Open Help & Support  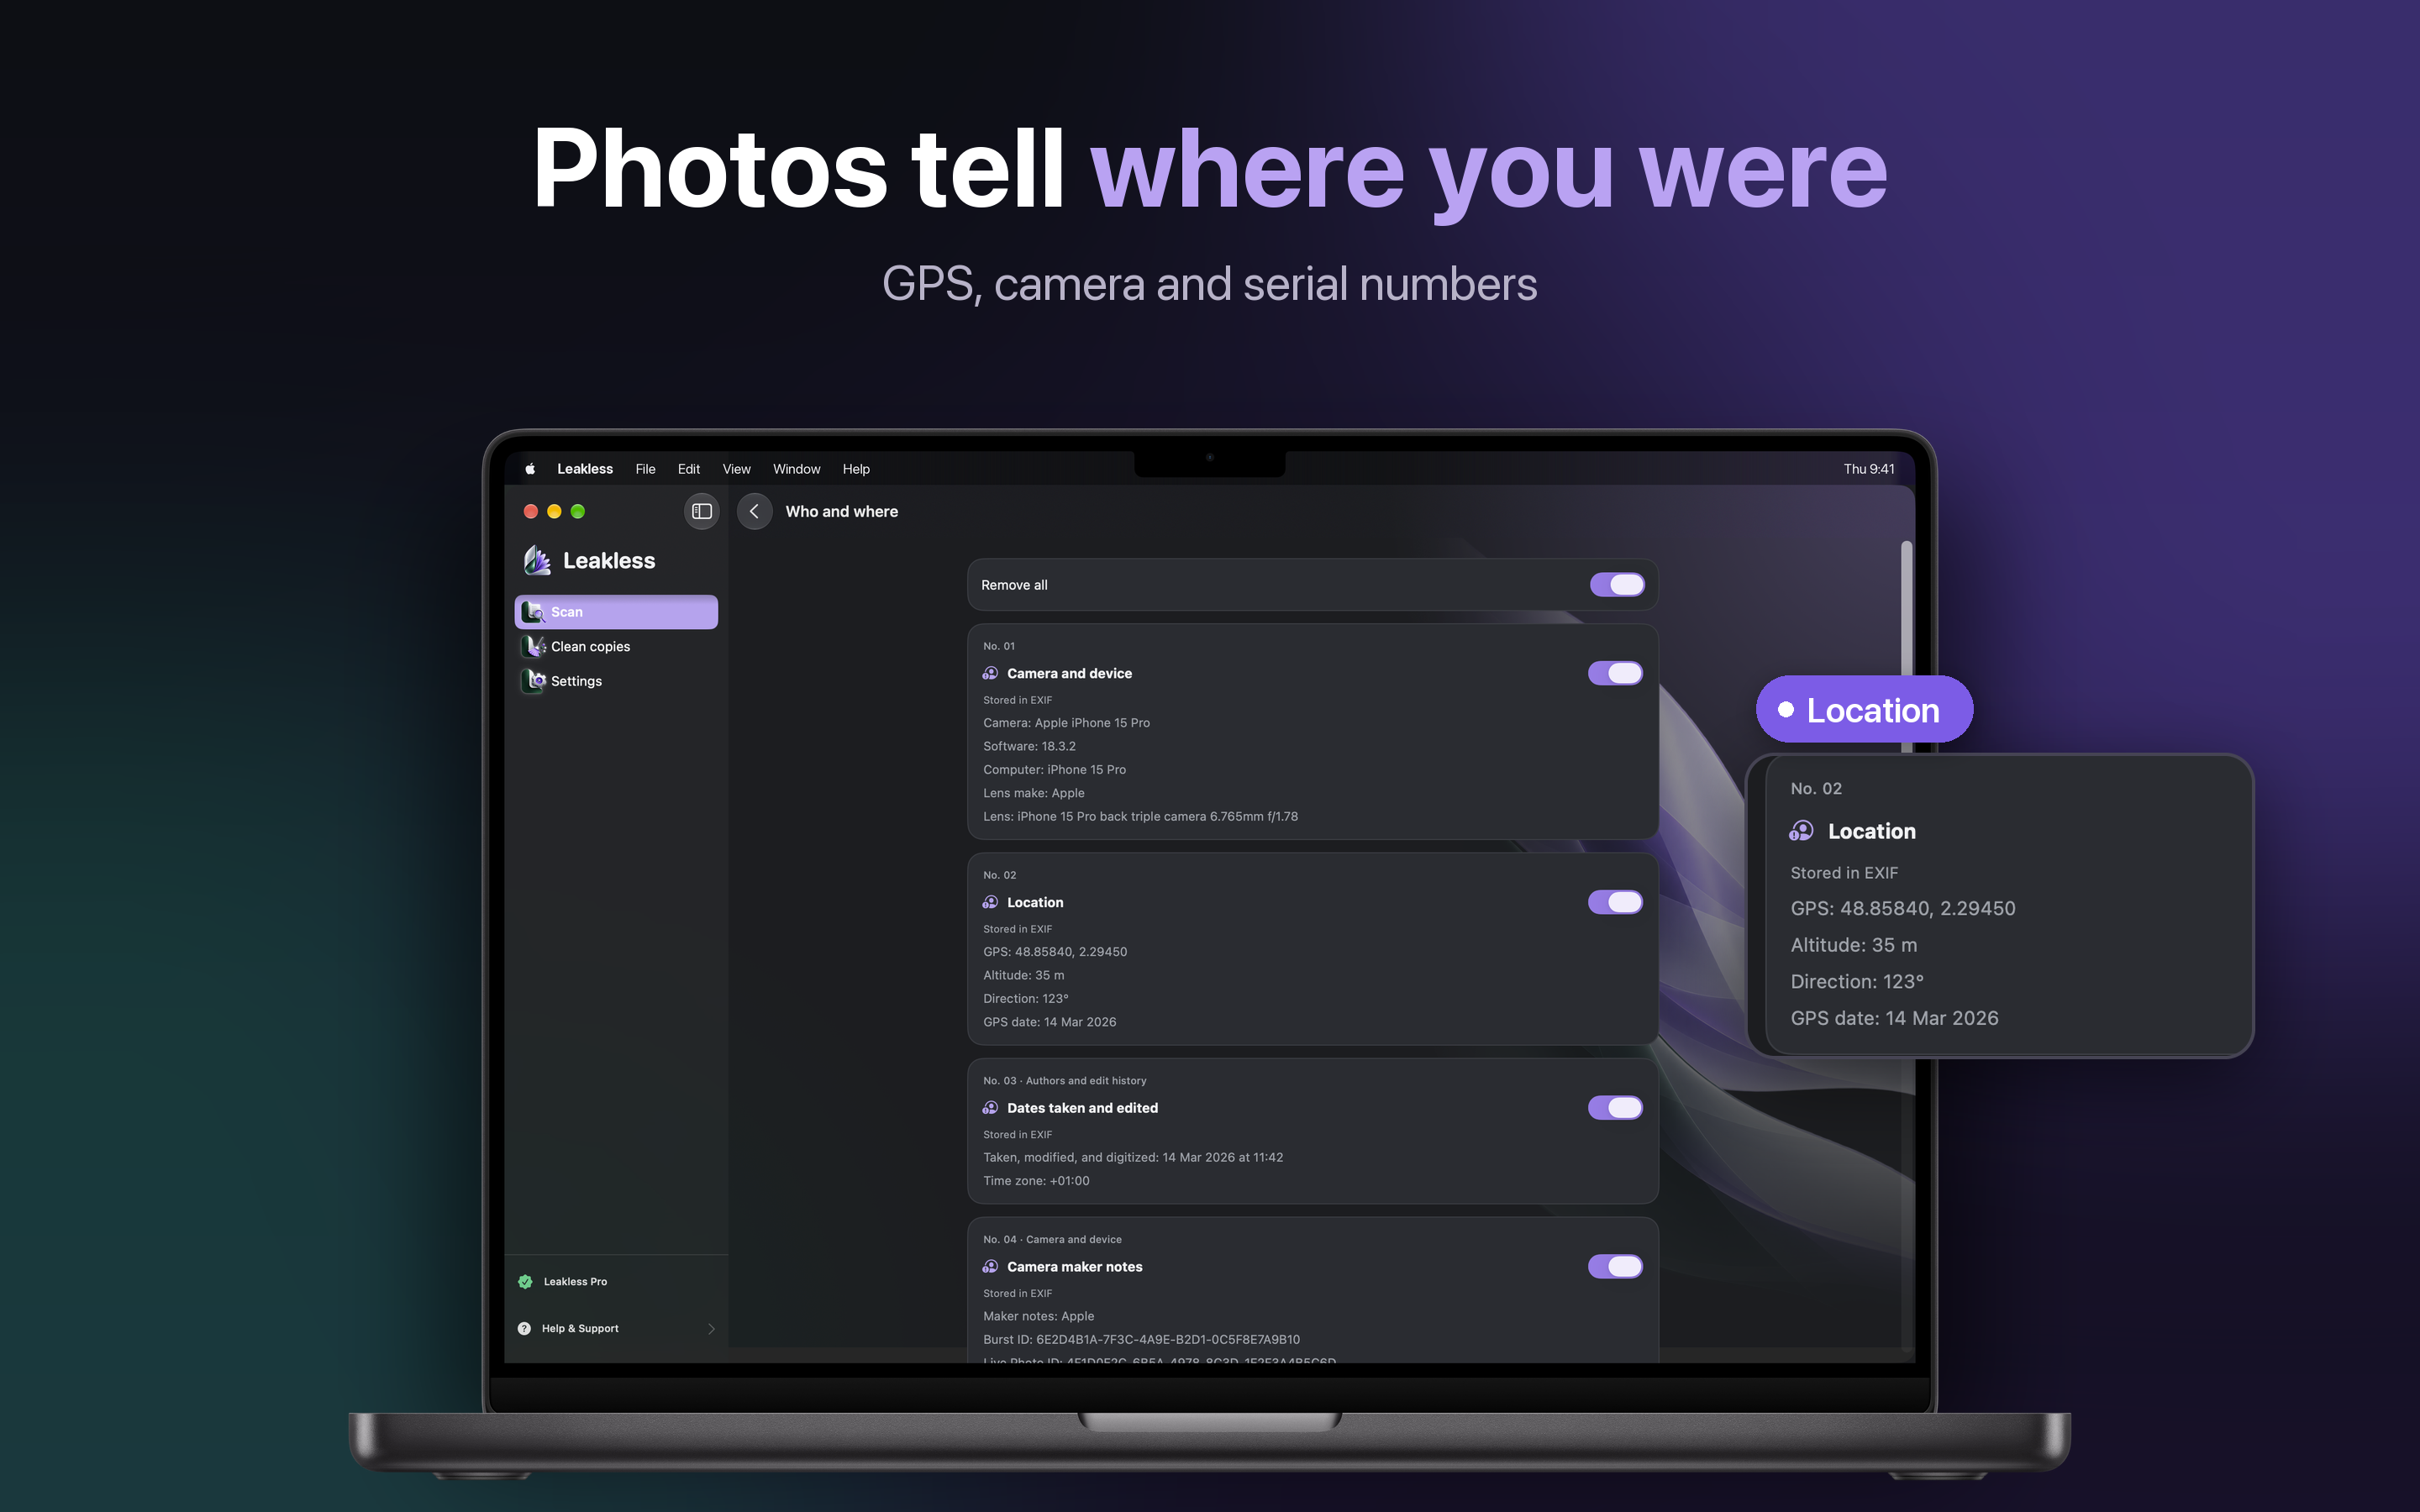point(616,1328)
